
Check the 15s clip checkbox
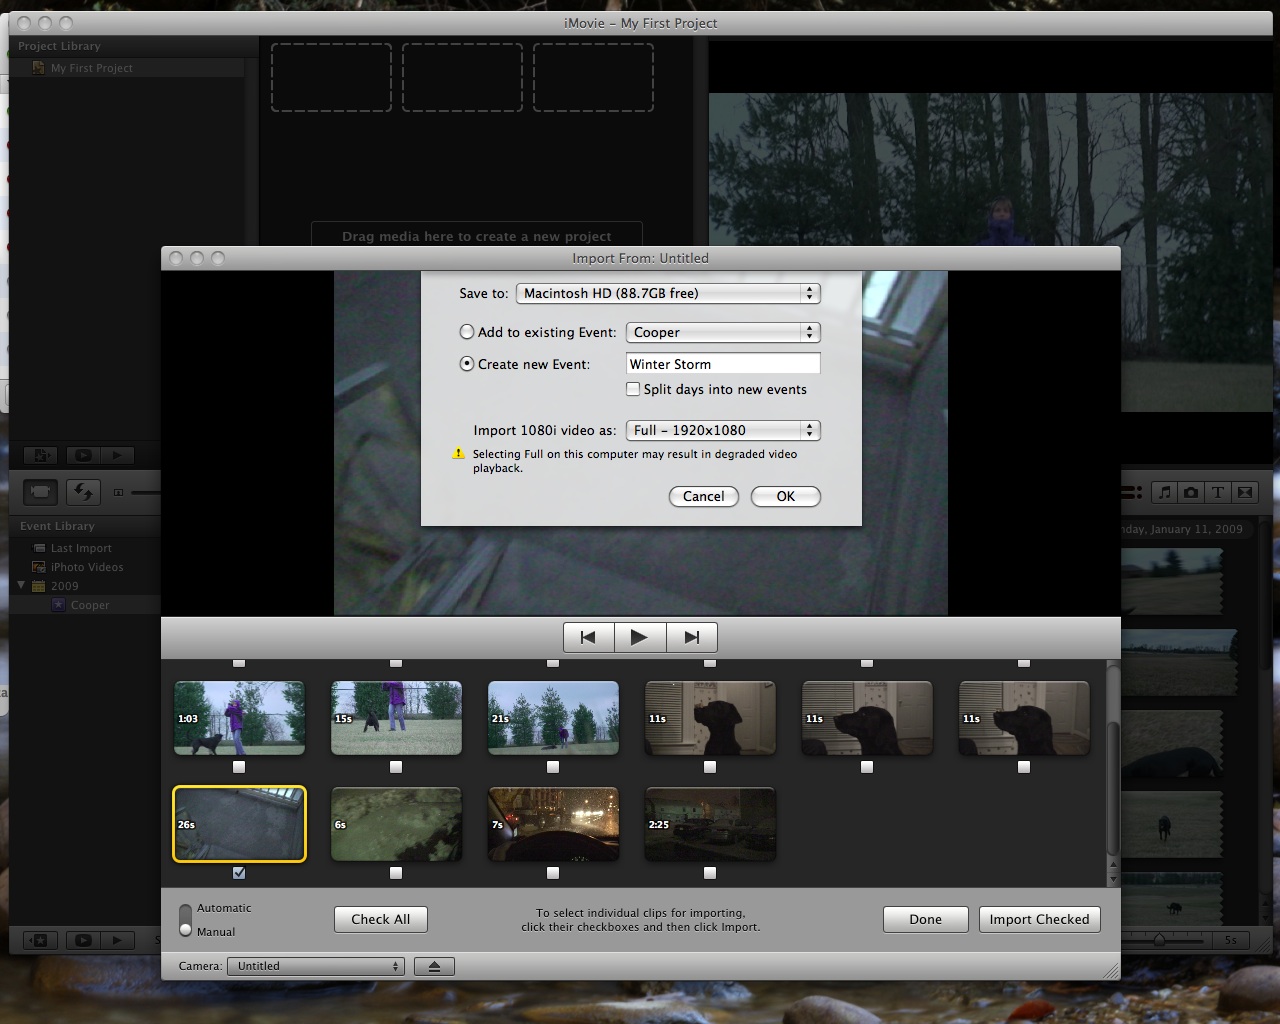click(x=396, y=767)
